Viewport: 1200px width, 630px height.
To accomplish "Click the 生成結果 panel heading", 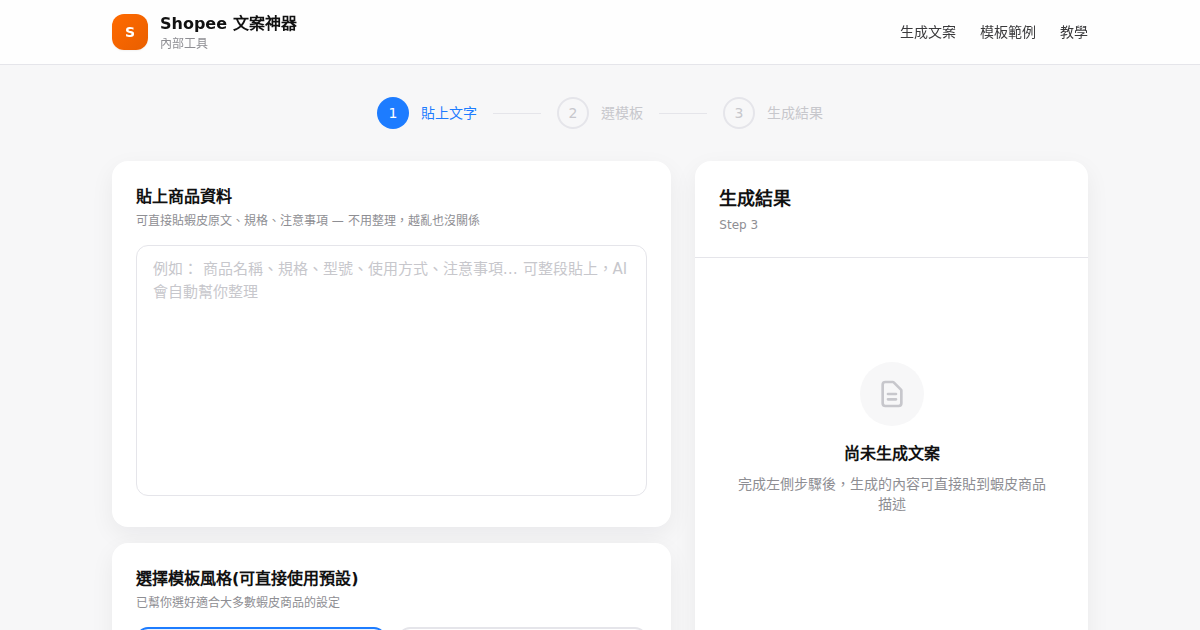I will [x=755, y=198].
